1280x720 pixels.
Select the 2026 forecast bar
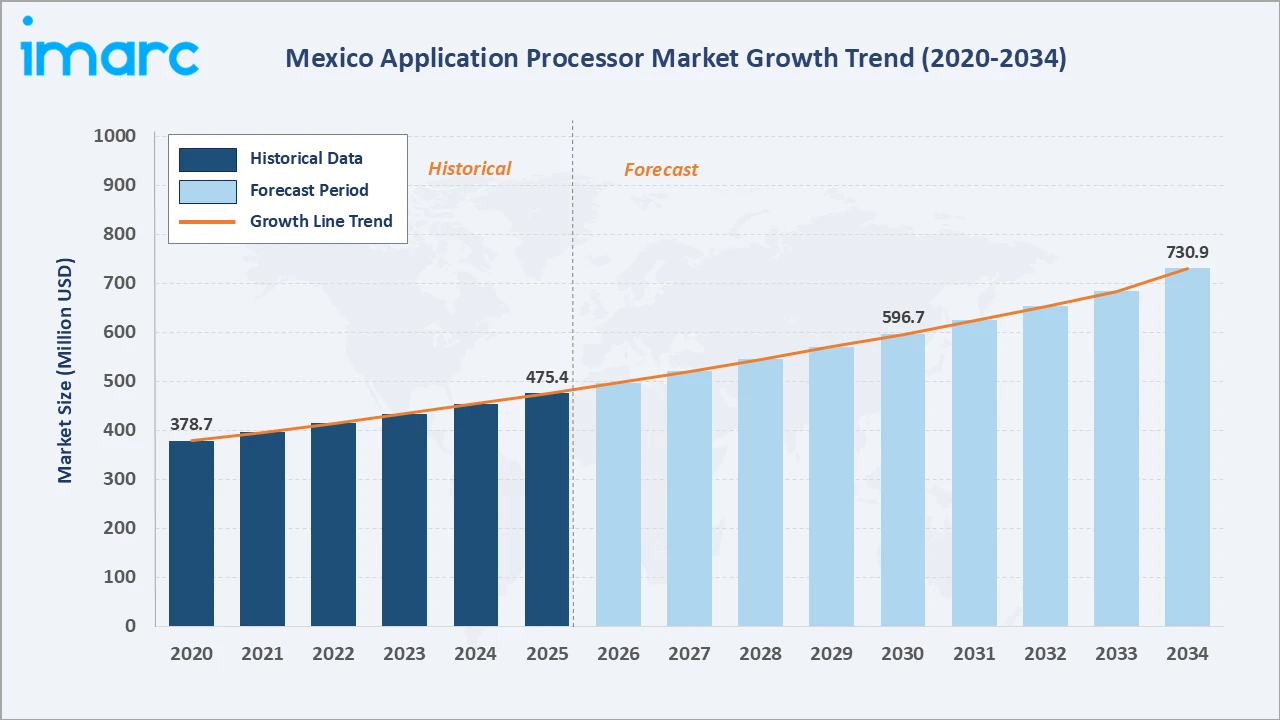618,504
